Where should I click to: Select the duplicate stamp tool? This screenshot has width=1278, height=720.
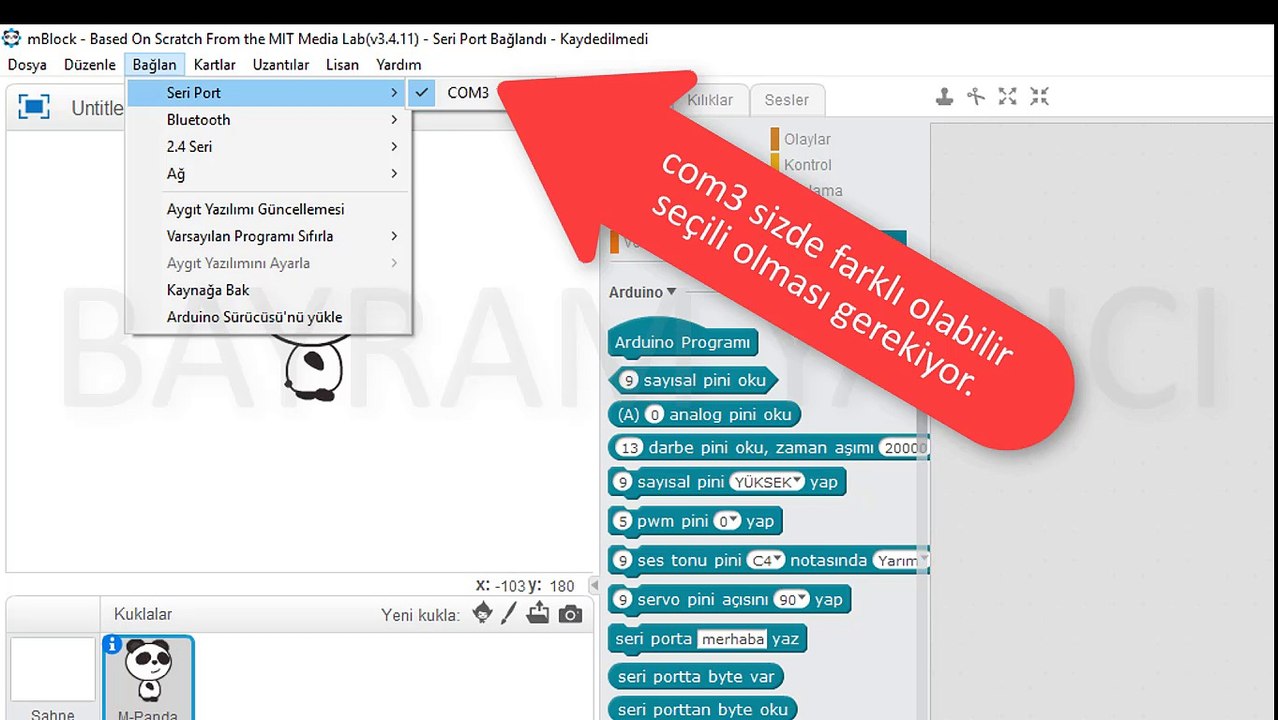pos(944,96)
